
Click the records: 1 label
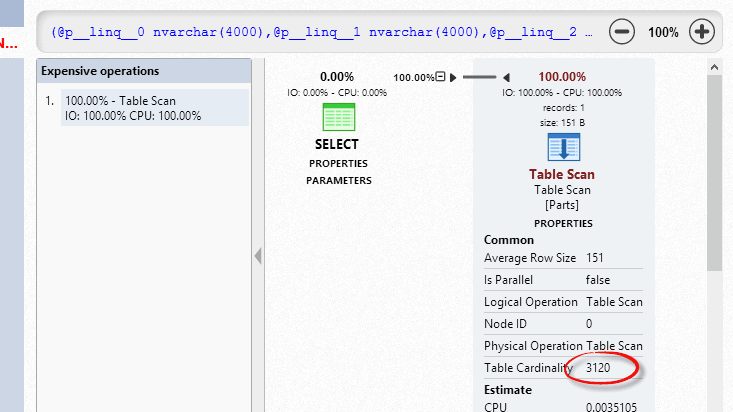(563, 108)
